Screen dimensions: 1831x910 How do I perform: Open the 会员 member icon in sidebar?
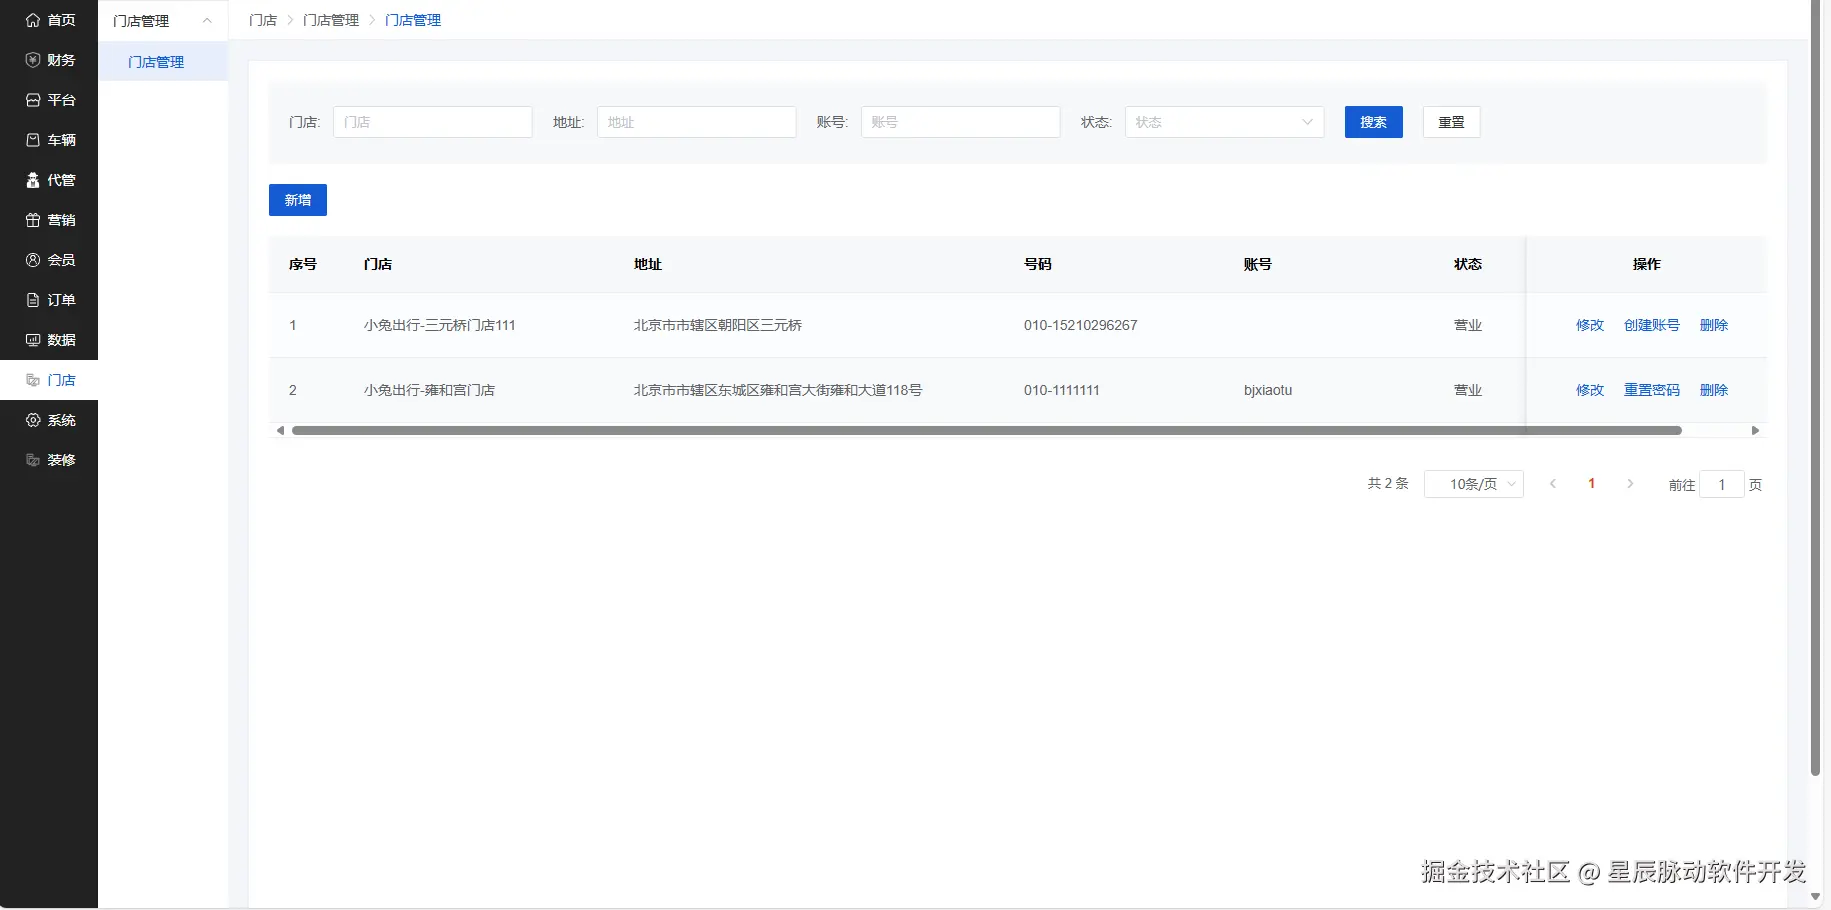(33, 260)
